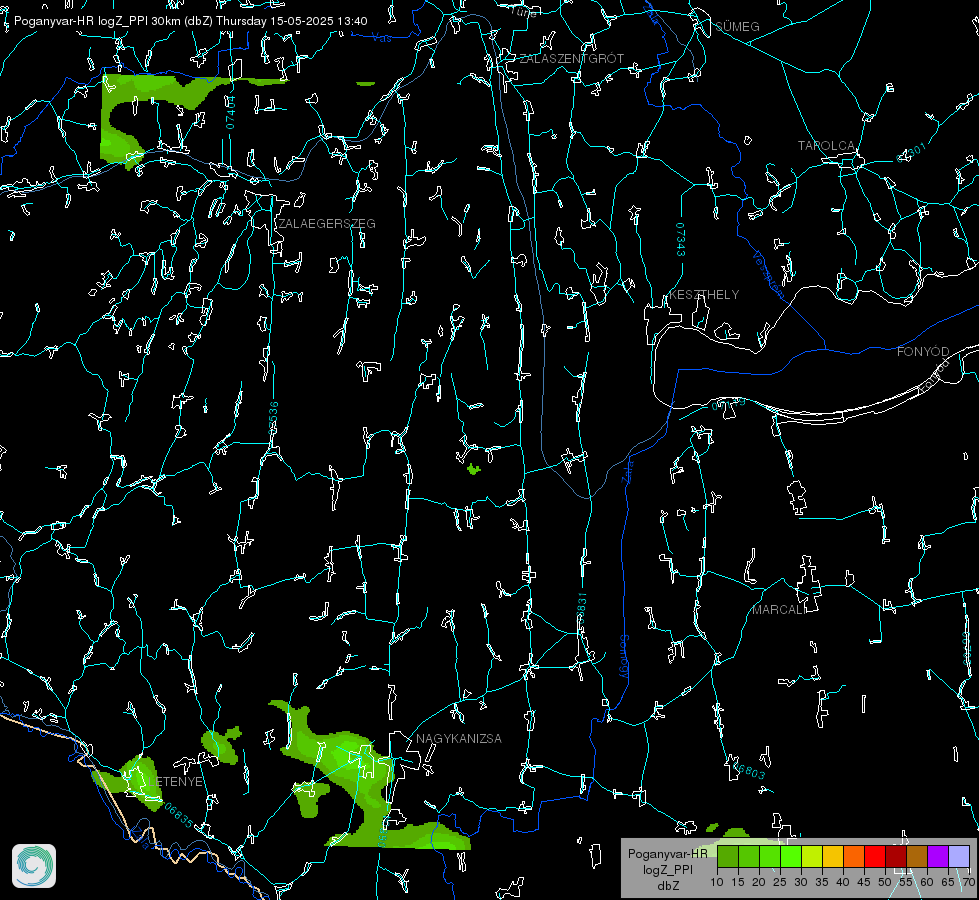Click the SÜMEG city label
979x900 pixels.
click(737, 27)
